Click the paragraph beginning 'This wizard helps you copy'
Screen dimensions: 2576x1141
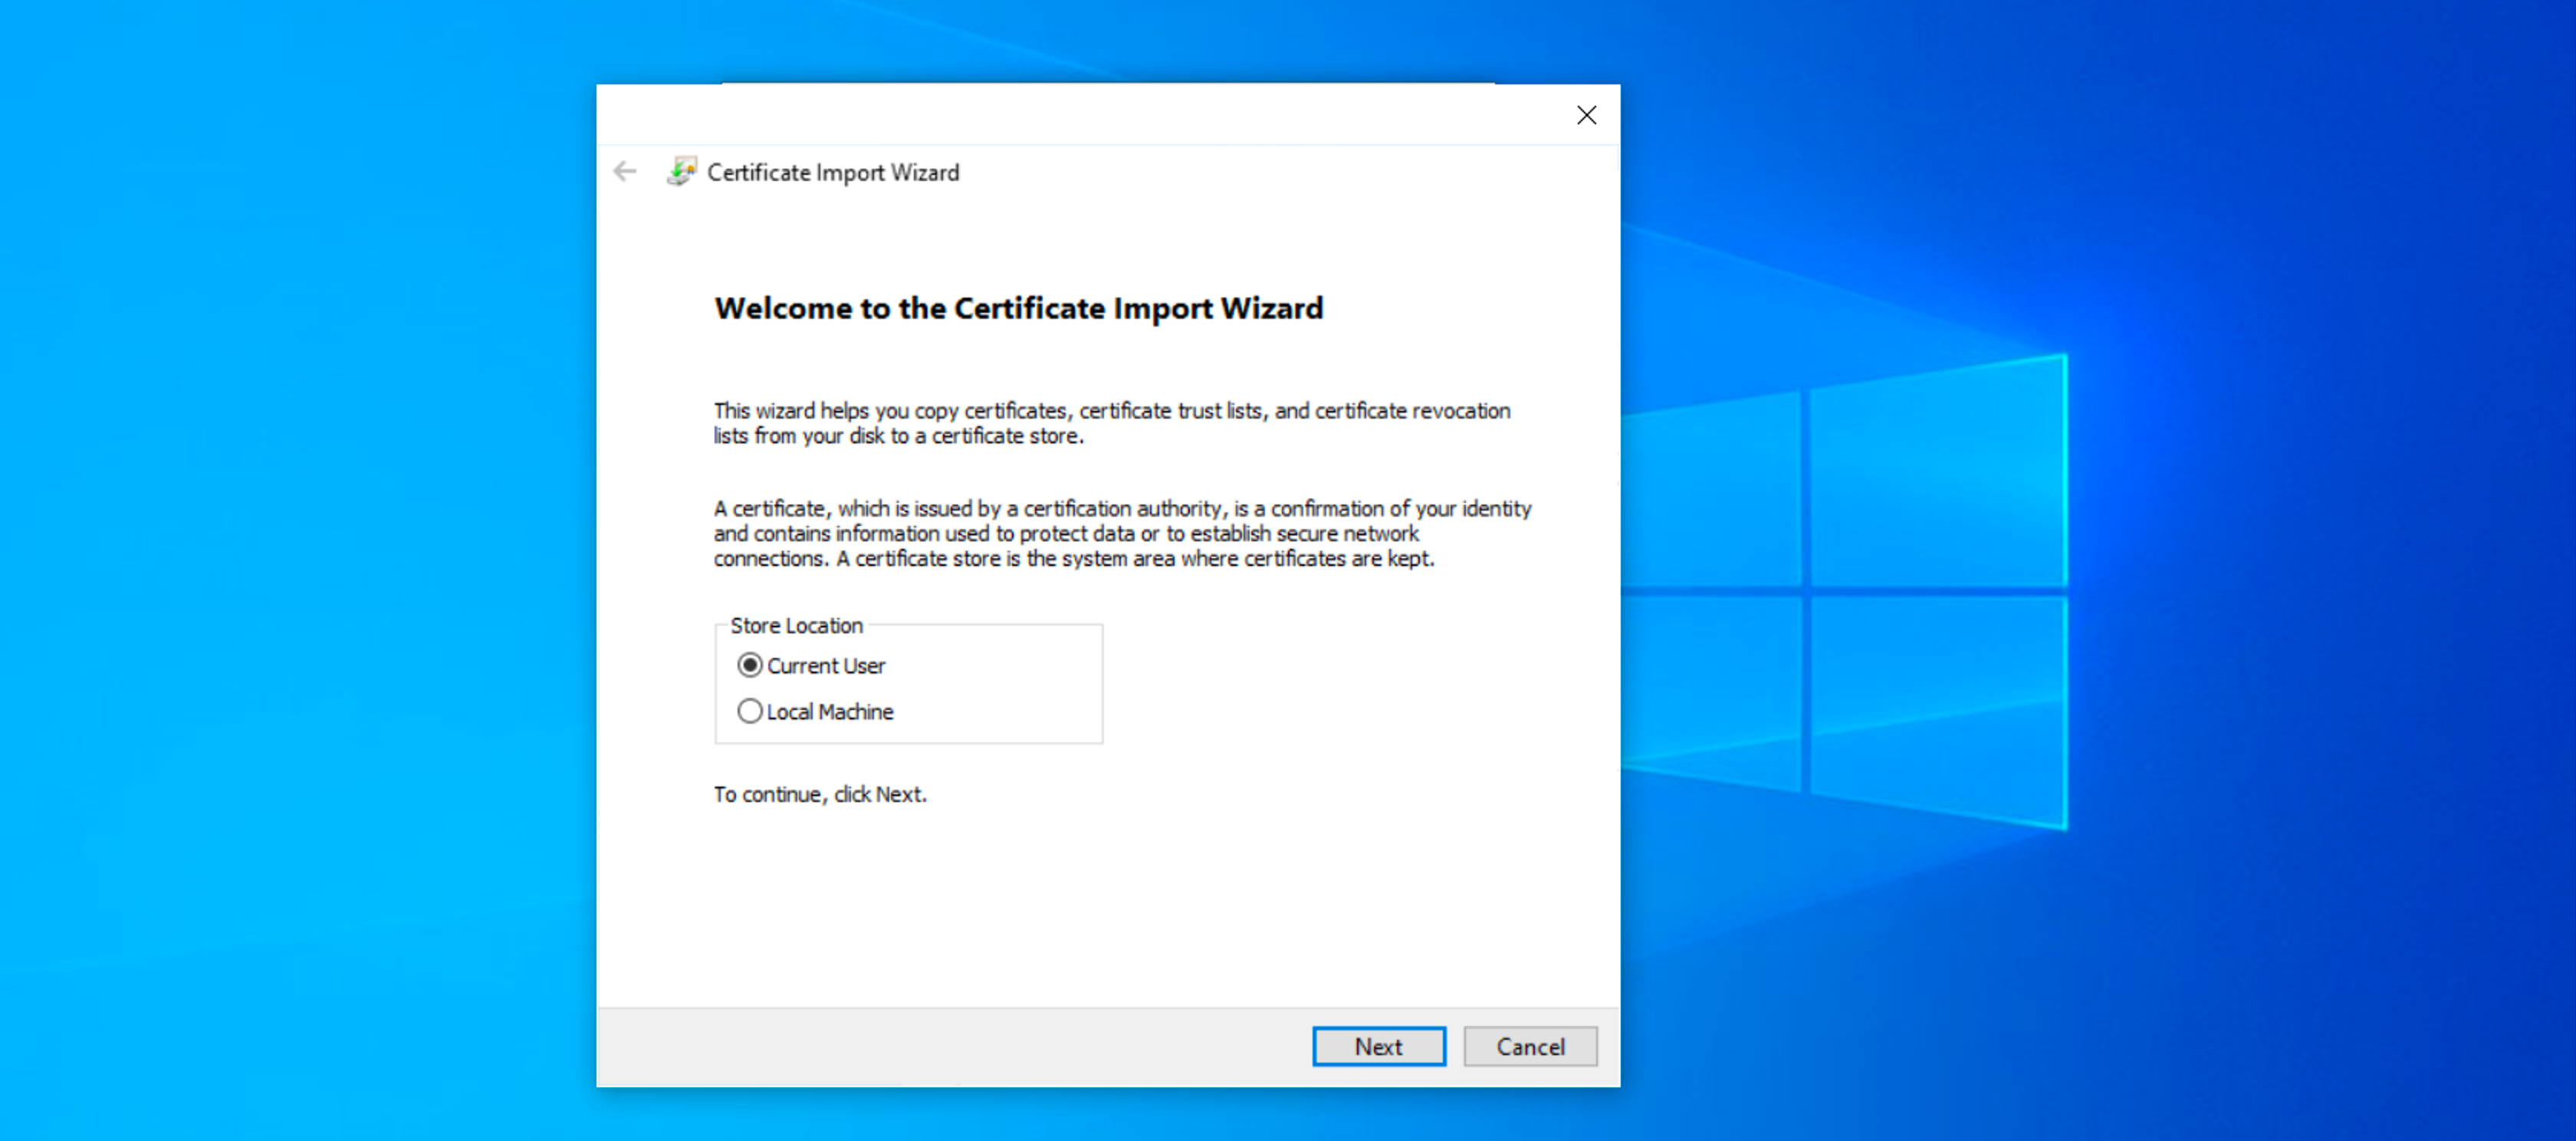(x=1112, y=423)
